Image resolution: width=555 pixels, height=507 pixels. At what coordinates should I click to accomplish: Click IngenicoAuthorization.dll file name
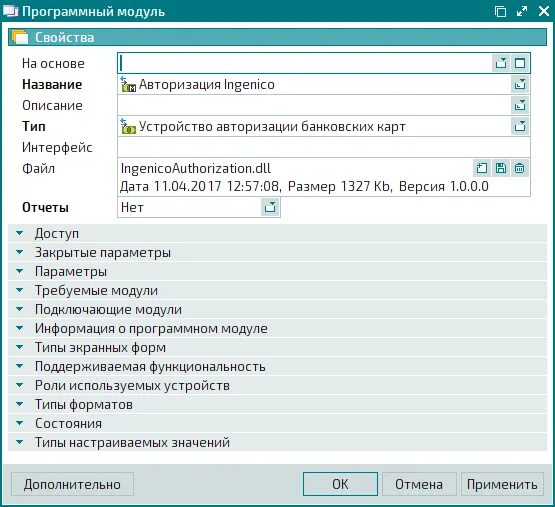click(196, 168)
